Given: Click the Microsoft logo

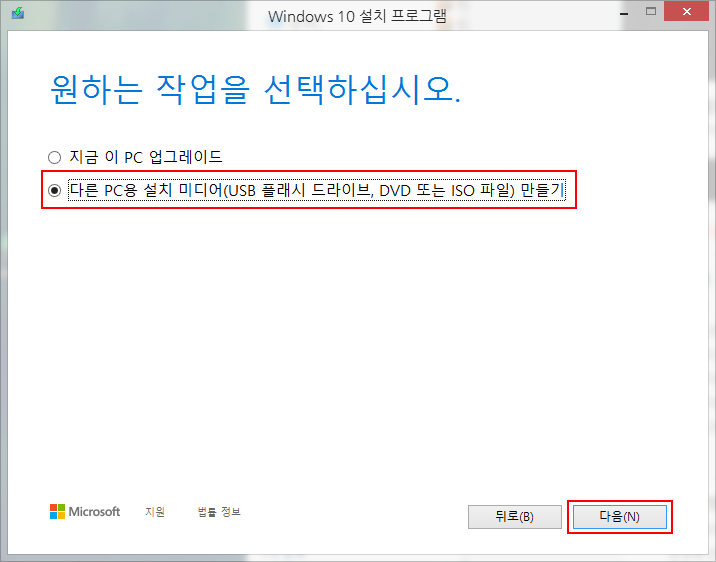Looking at the screenshot, I should (x=85, y=512).
